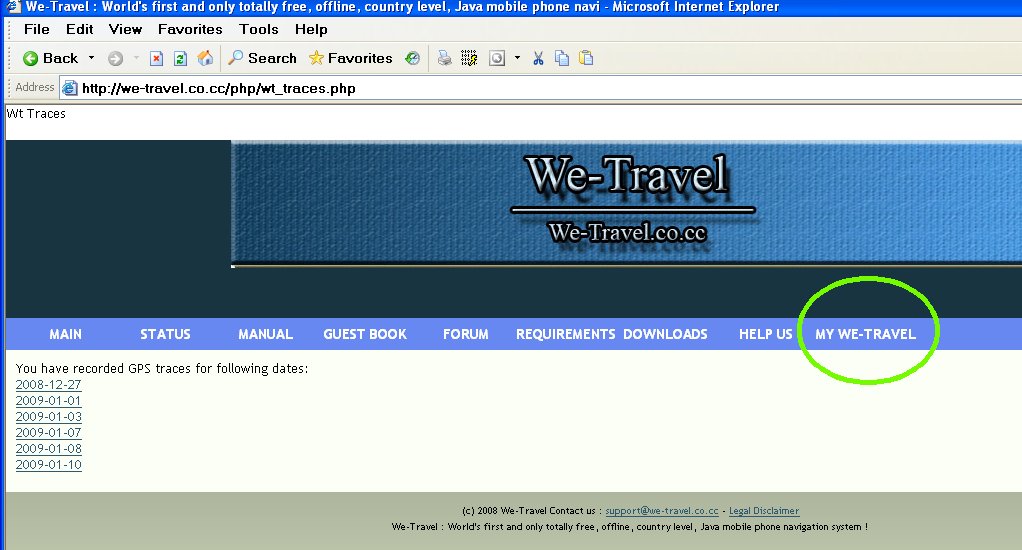Show browsing History icon

[413, 59]
